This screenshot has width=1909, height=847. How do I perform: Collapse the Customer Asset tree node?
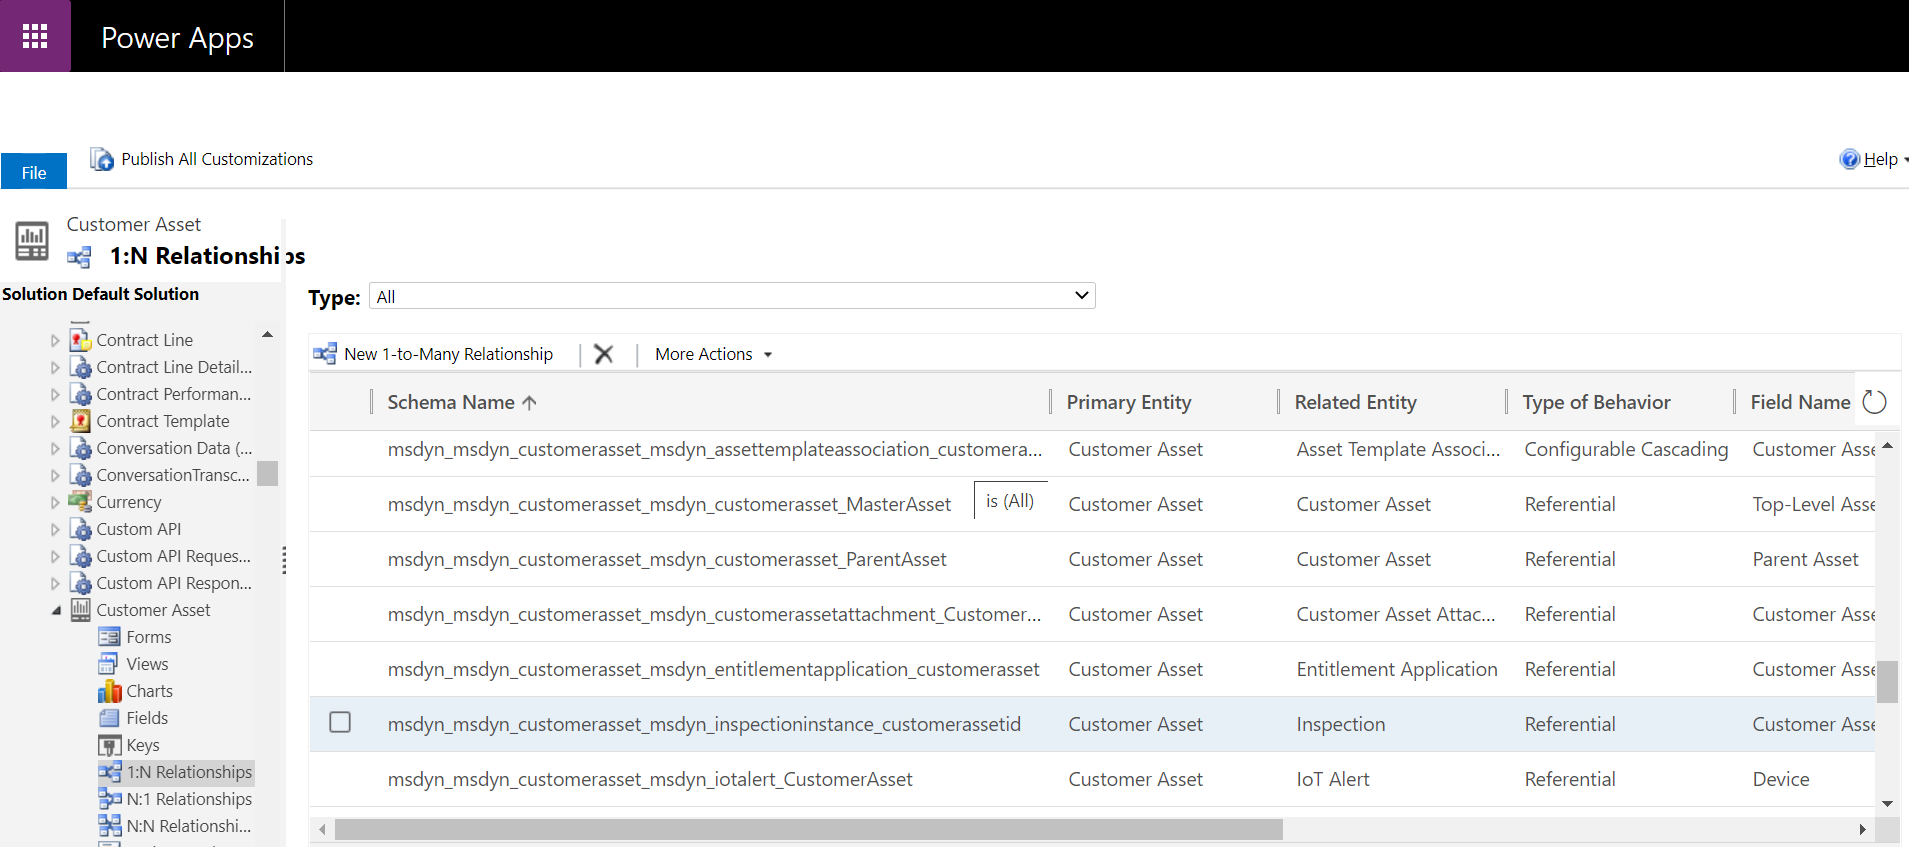click(x=55, y=610)
